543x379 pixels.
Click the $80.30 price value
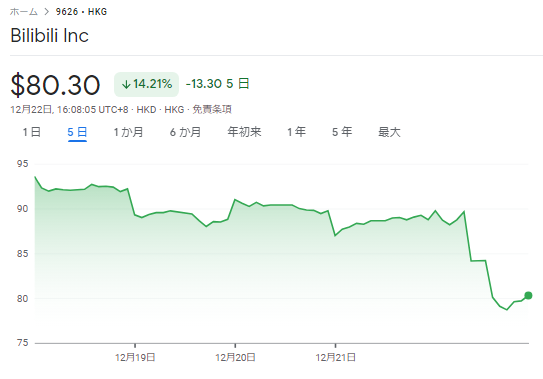[55, 85]
